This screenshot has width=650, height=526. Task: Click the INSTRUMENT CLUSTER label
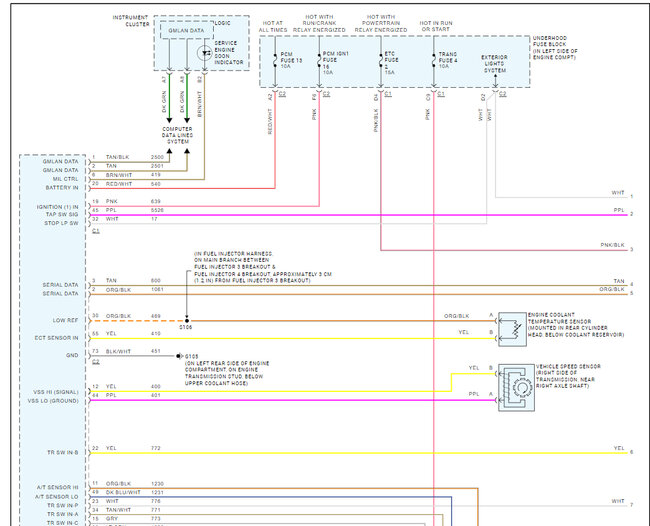131,21
